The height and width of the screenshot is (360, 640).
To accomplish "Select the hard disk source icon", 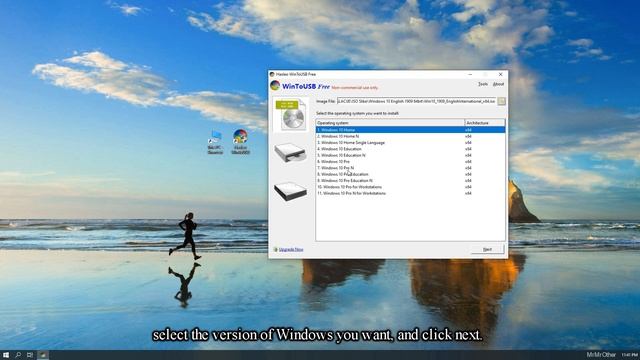I will 290,191.
